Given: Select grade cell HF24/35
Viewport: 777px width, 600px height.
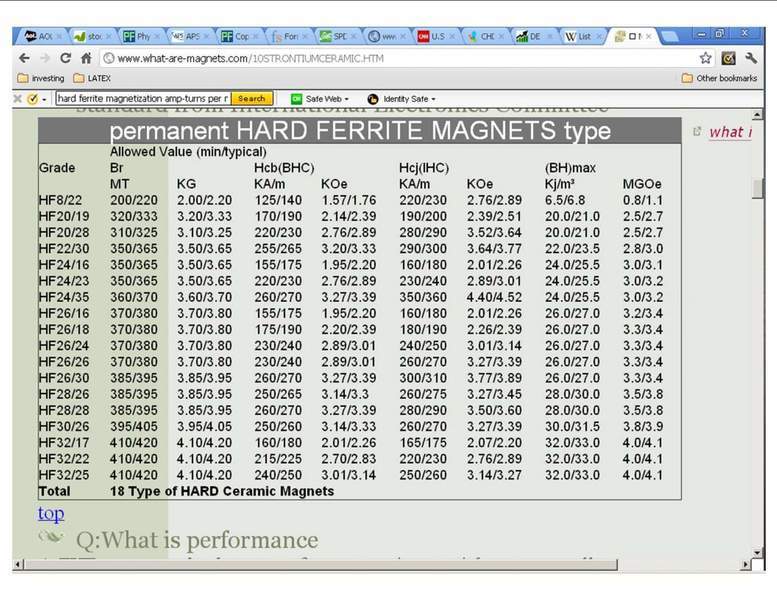Looking at the screenshot, I should 64,297.
